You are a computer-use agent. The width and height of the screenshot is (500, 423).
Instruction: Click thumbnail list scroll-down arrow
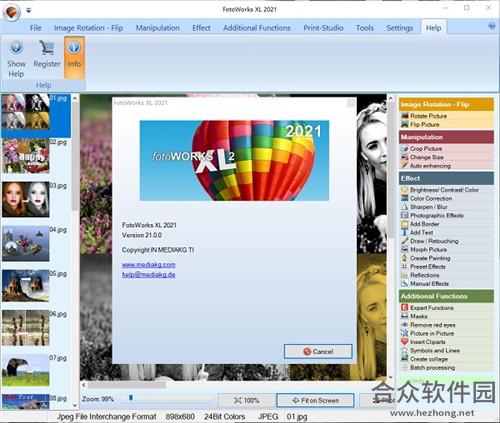pos(75,405)
